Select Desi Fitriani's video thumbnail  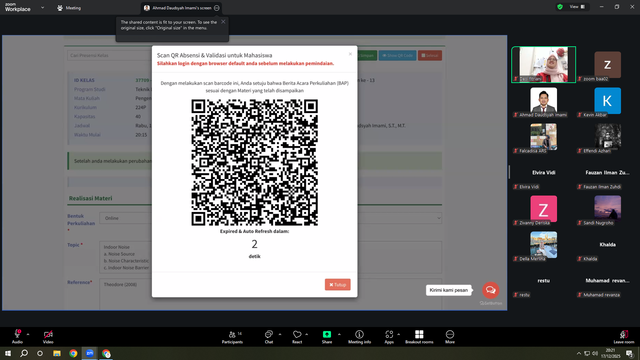pyautogui.click(x=543, y=64)
